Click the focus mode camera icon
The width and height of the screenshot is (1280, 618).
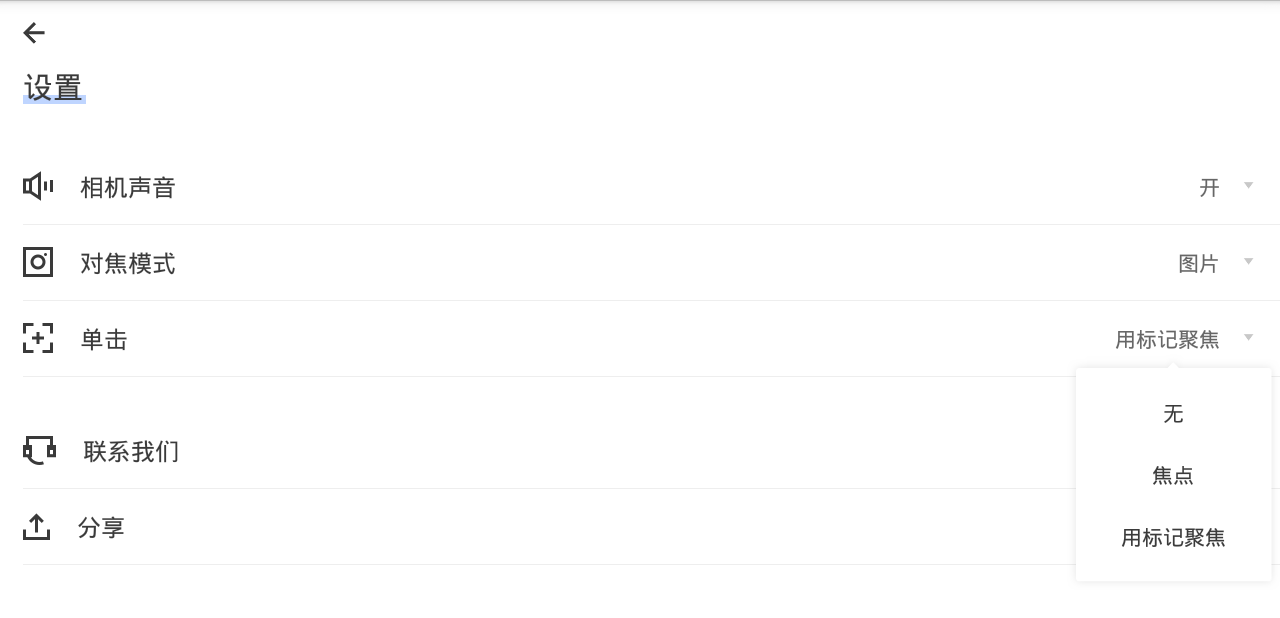coord(38,263)
